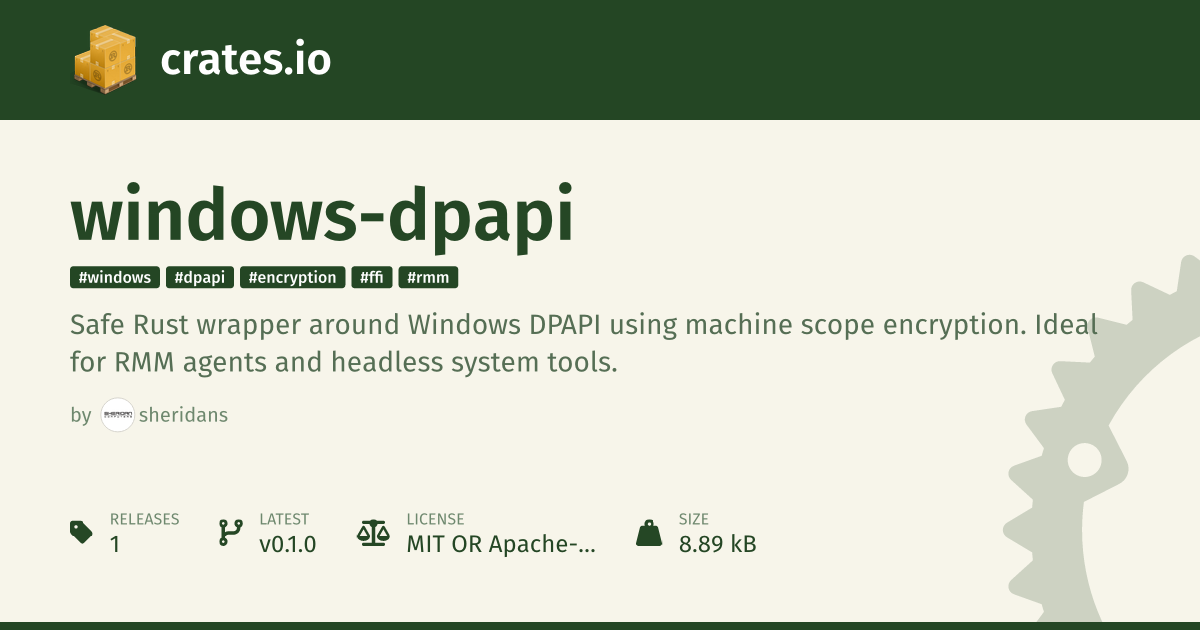This screenshot has width=1200, height=630.
Task: Click the size weight icon
Action: 649,532
